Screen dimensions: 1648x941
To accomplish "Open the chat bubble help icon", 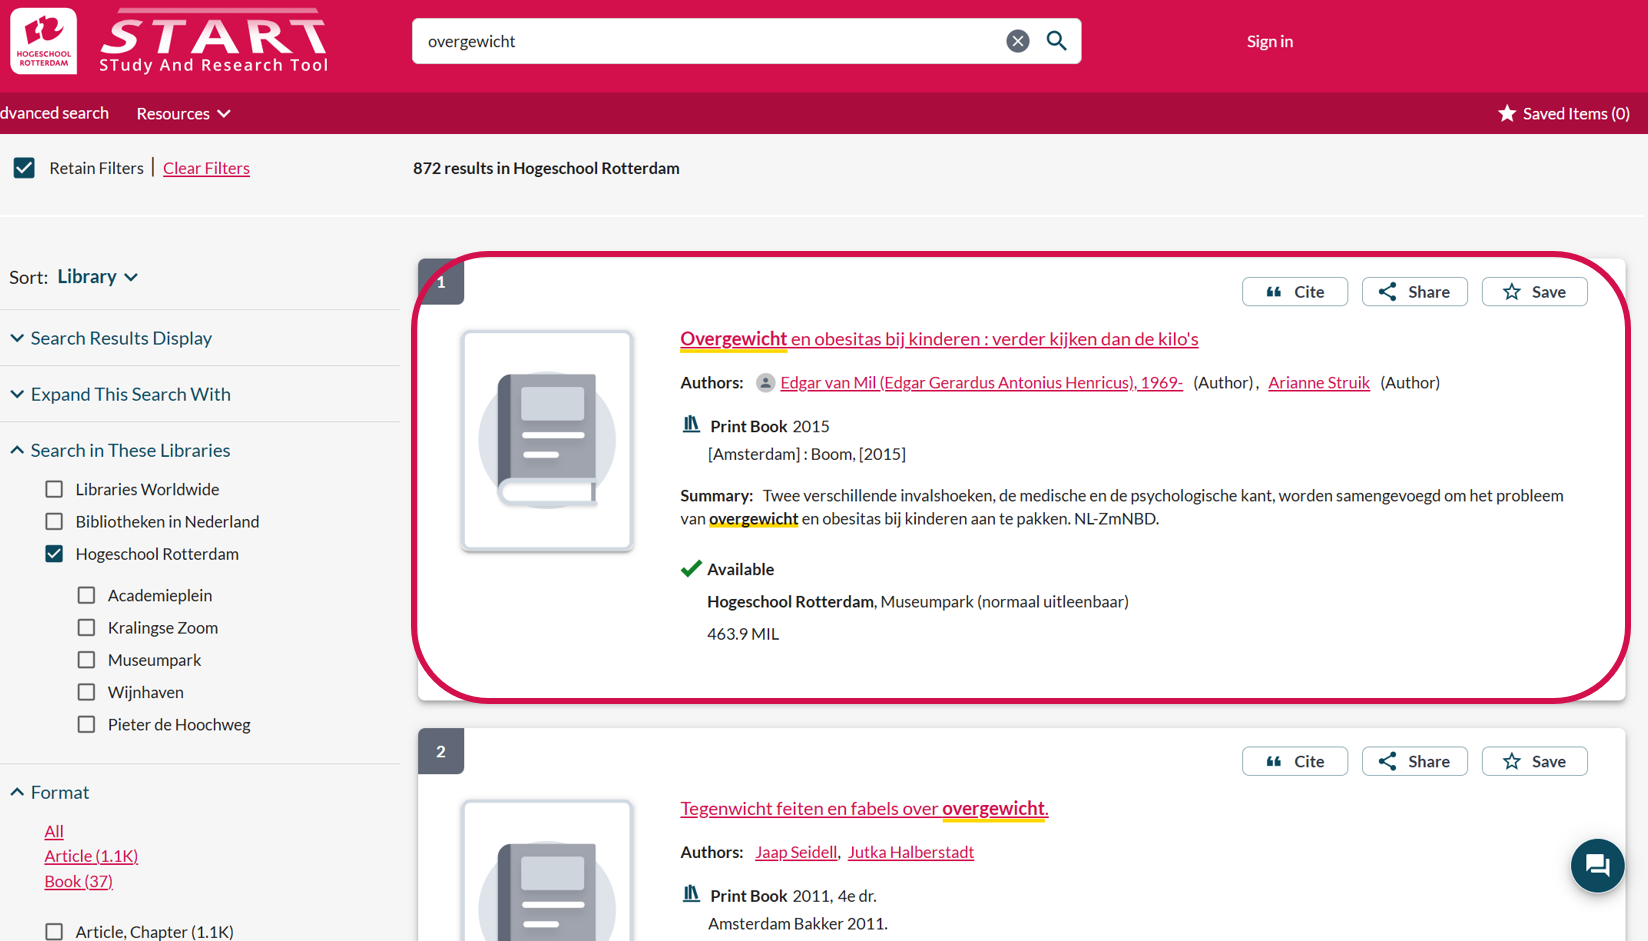I will (1597, 865).
